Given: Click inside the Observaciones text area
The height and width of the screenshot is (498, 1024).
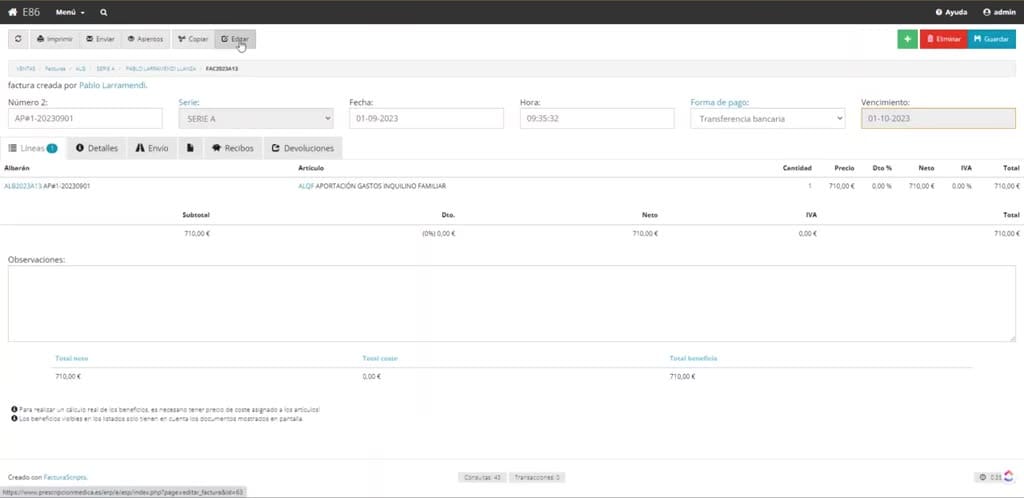Looking at the screenshot, I should click(x=511, y=303).
